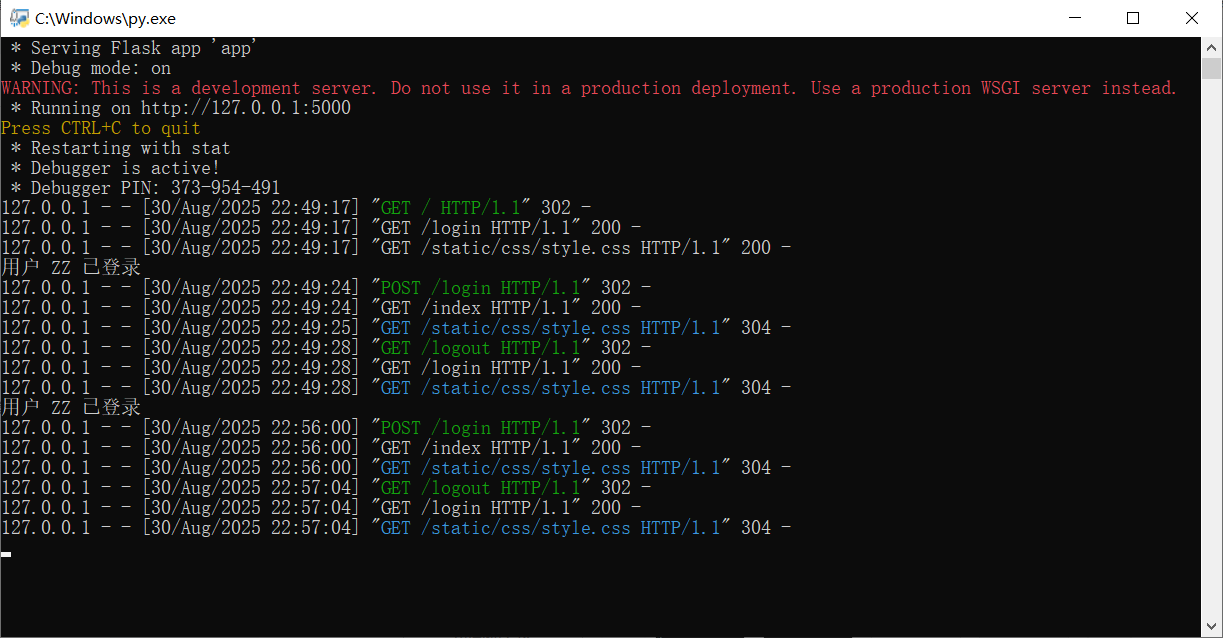Click the blinking console cursor
This screenshot has height=638, width=1223.
[6, 553]
